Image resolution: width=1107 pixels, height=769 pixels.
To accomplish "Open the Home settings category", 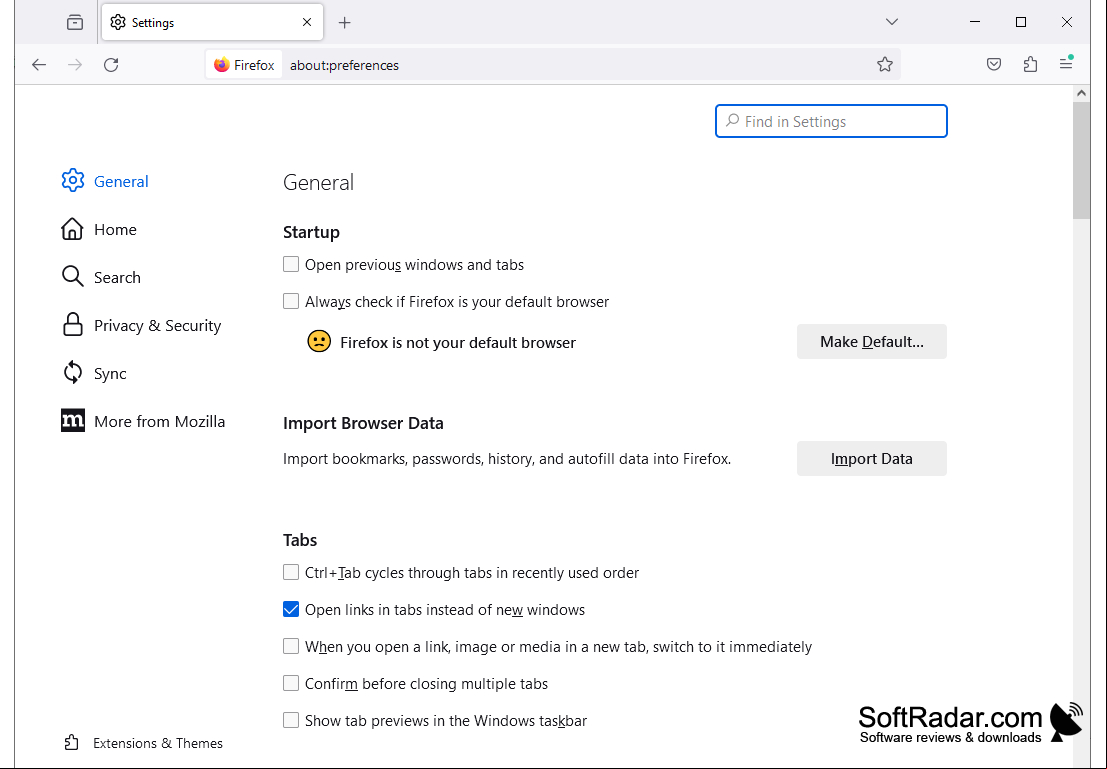I will [99, 229].
